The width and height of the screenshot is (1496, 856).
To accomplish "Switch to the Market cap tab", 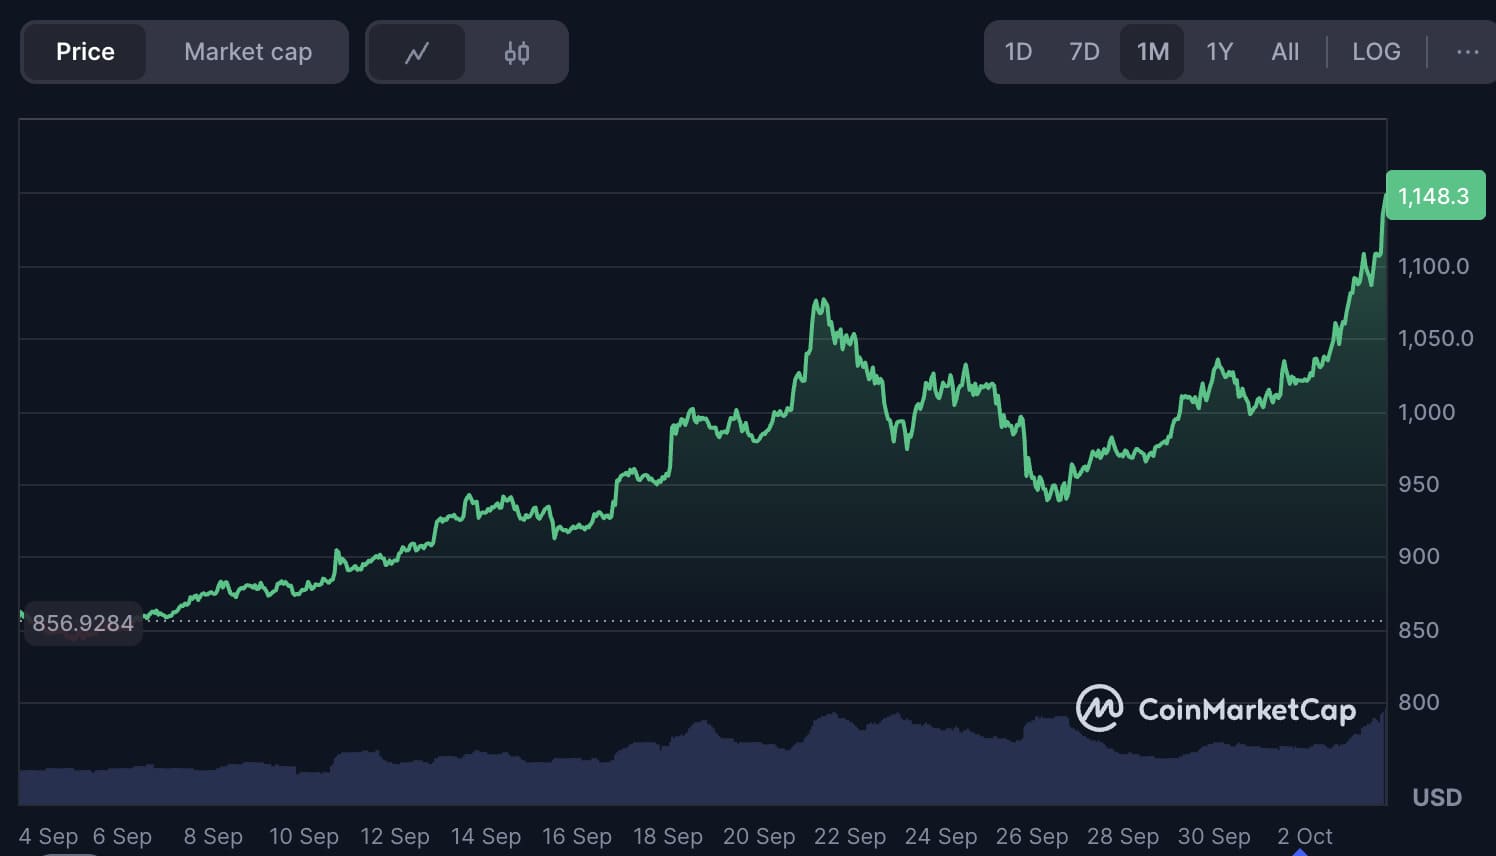I will 248,52.
